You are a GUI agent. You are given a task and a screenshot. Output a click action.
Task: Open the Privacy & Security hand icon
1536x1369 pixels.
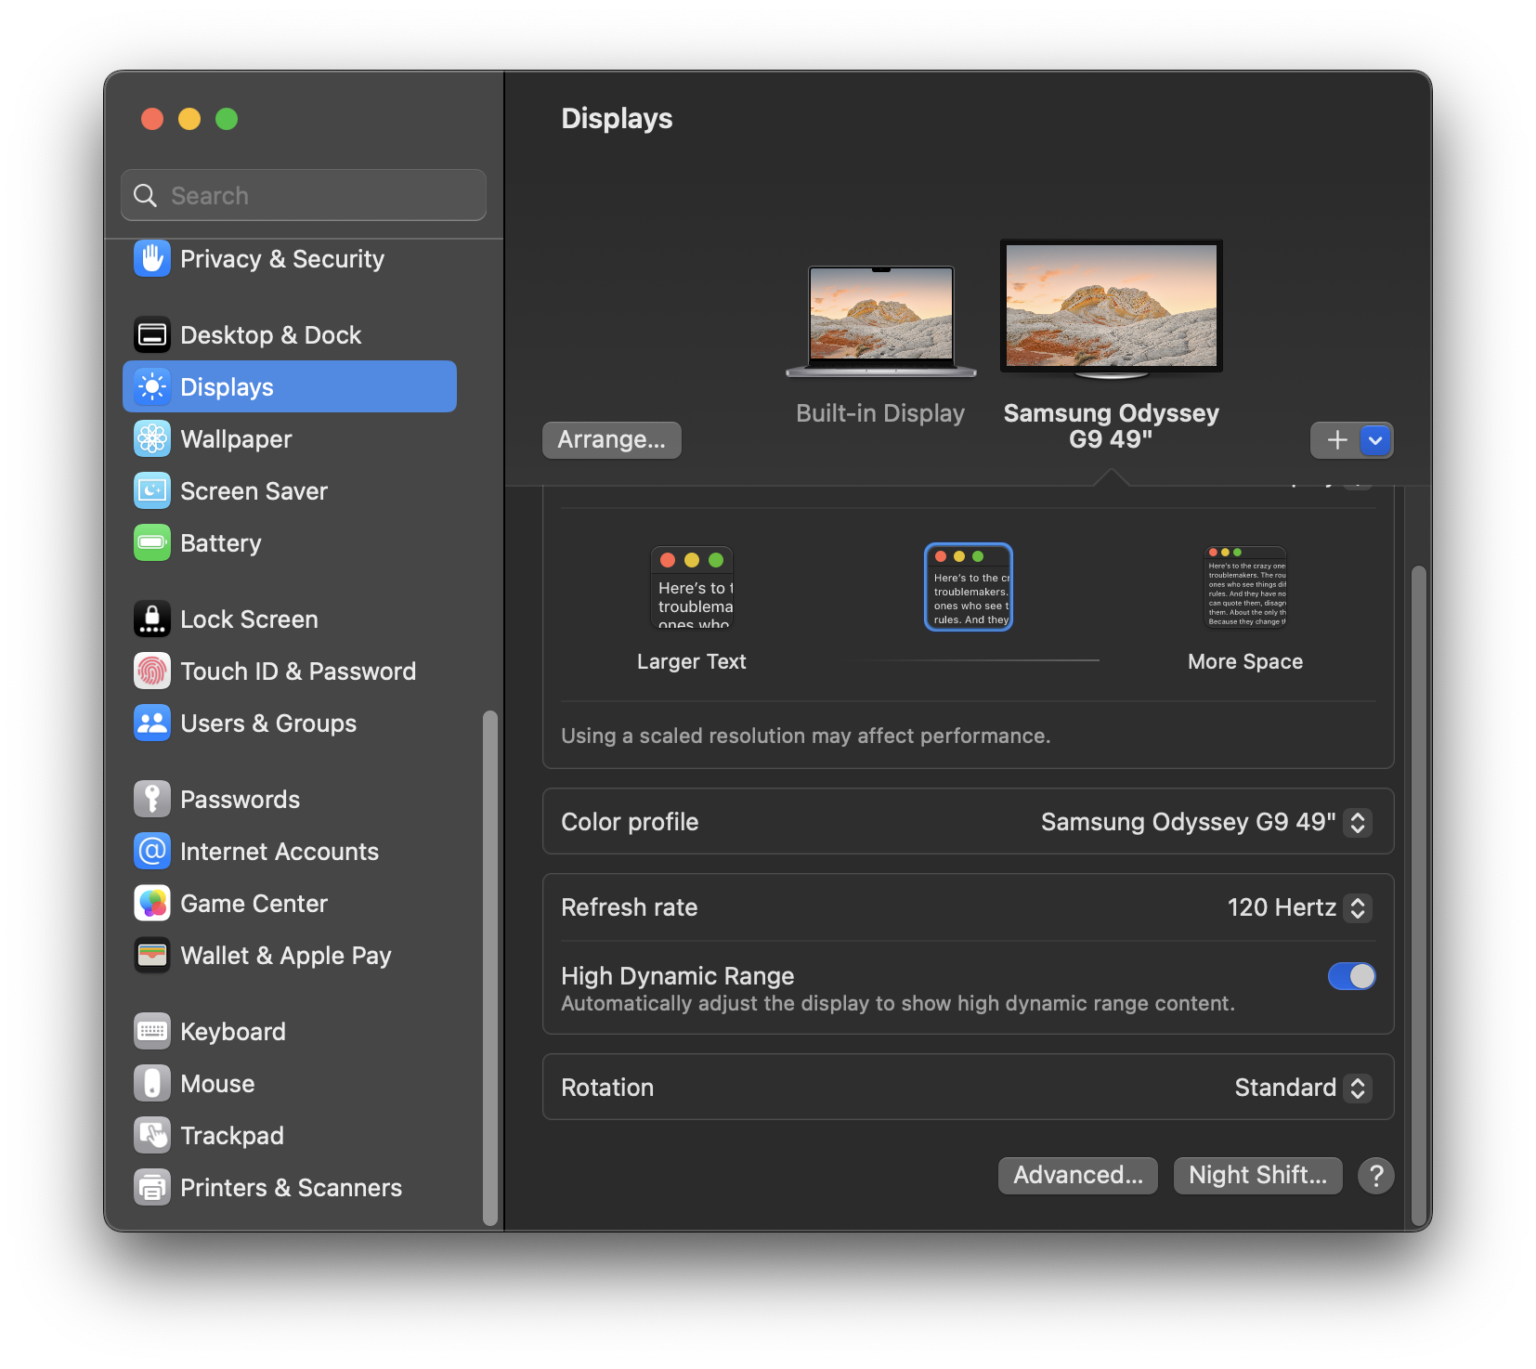pos(152,259)
